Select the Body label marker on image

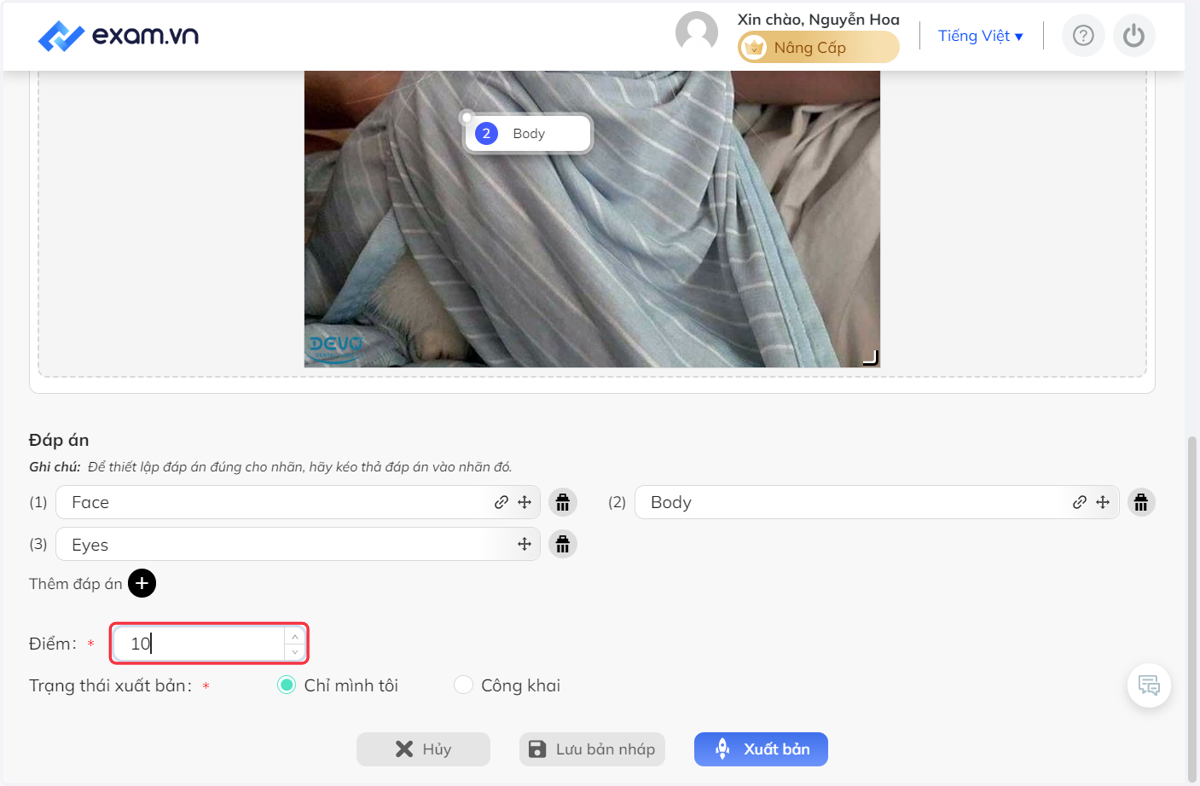point(528,133)
